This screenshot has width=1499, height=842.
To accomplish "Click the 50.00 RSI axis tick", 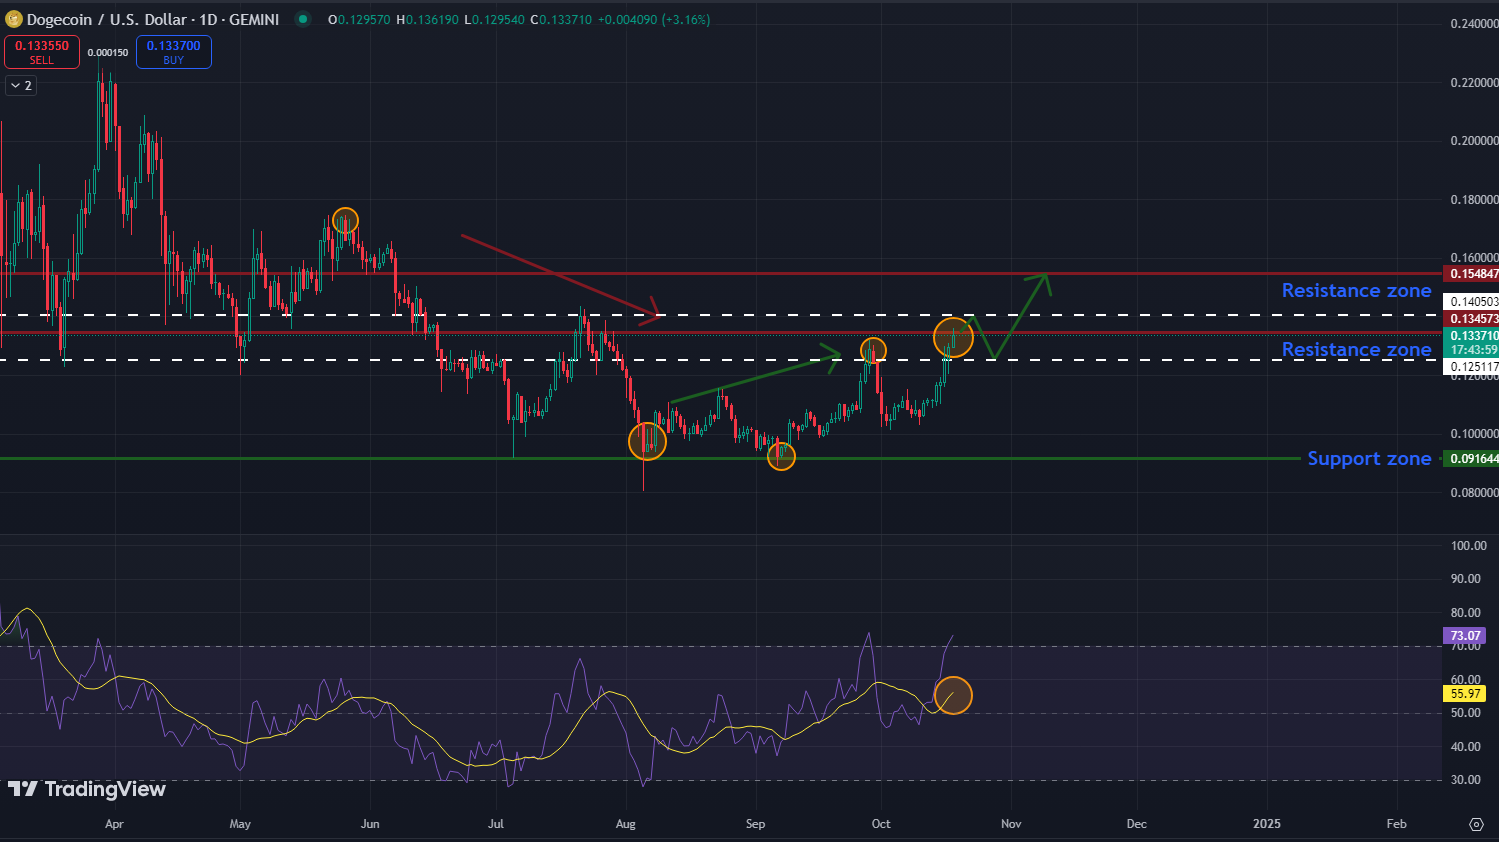I will (1466, 713).
